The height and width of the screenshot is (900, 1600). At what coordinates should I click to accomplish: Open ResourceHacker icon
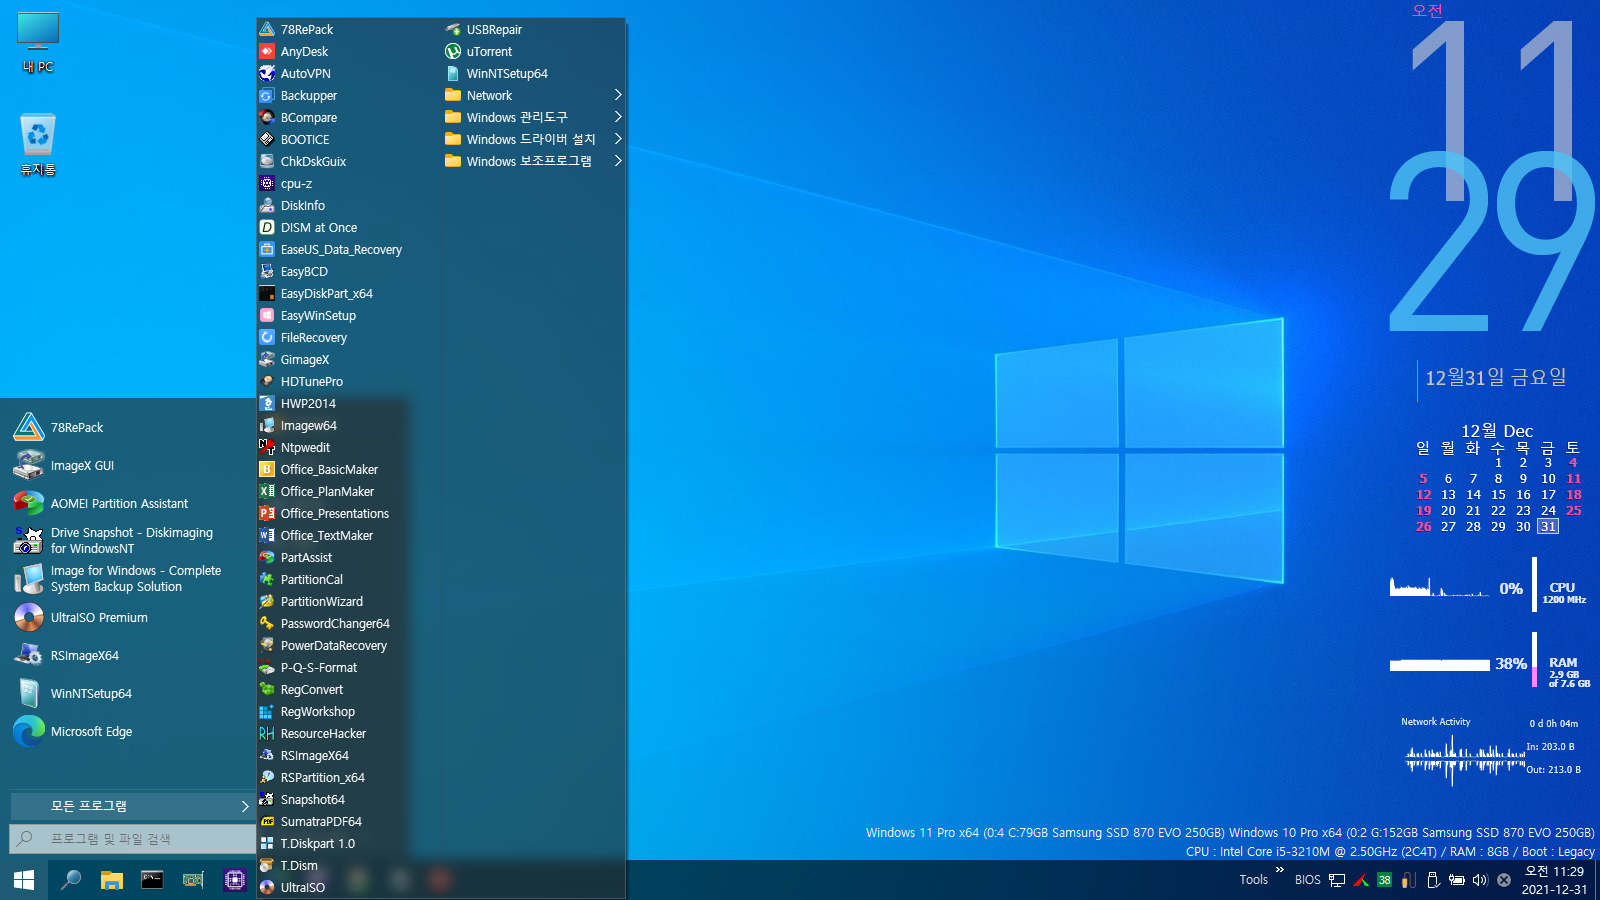267,733
